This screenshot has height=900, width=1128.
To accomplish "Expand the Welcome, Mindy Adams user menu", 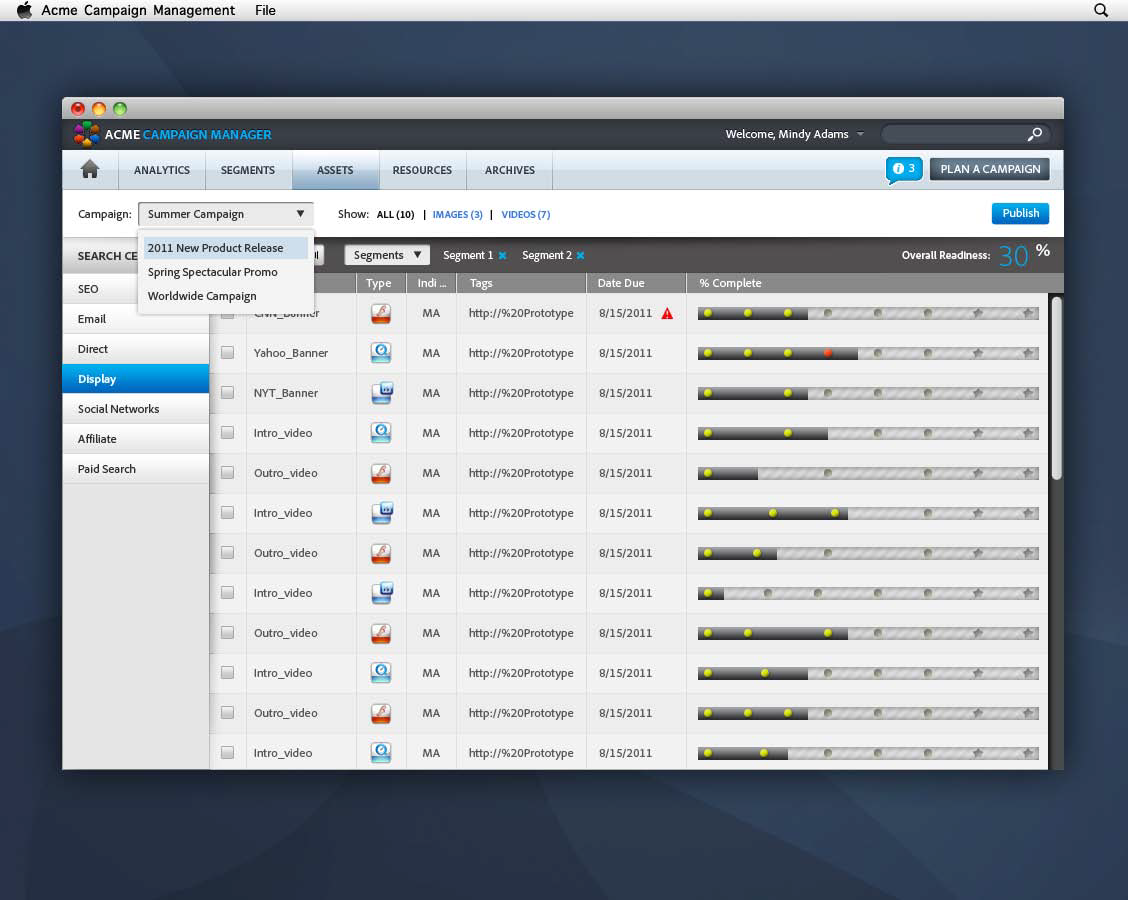I will click(x=794, y=134).
